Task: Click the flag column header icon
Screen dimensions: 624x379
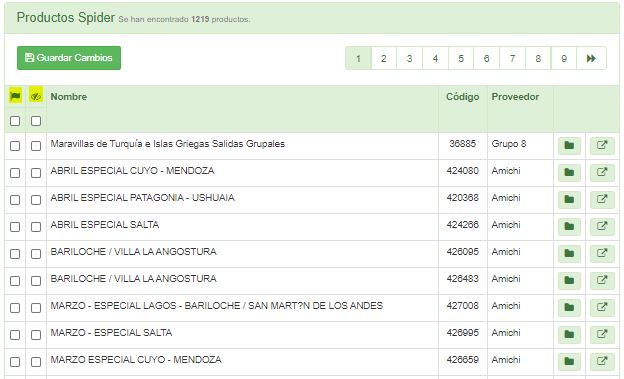Action: coord(15,96)
